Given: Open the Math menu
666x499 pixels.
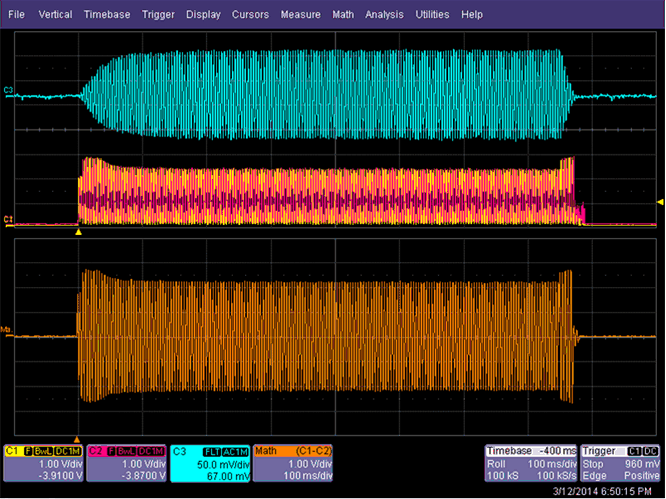Looking at the screenshot, I should click(343, 15).
